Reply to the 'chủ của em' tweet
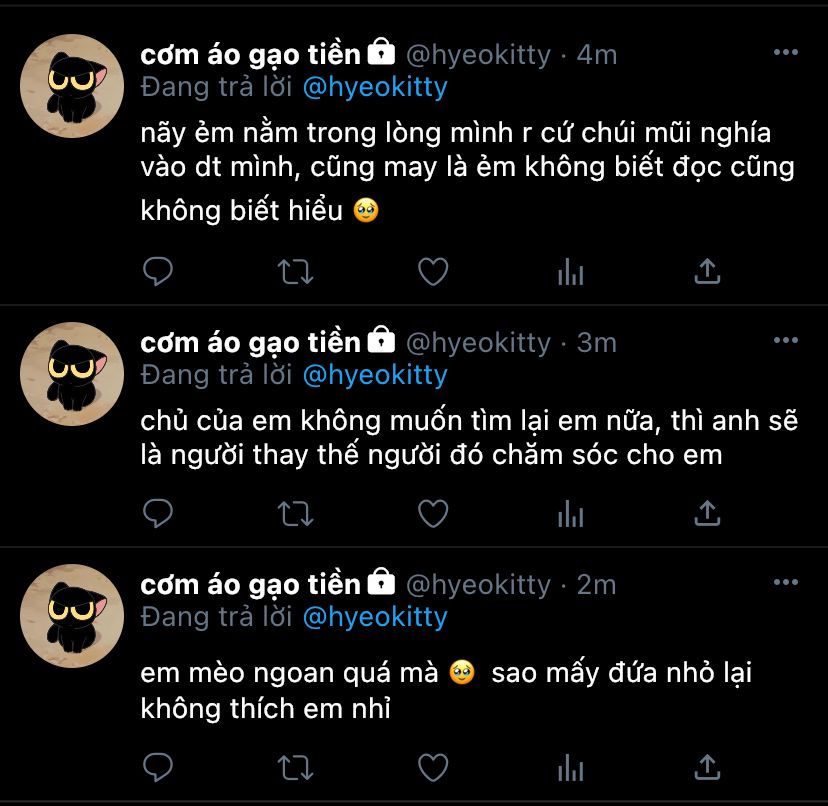 click(158, 513)
